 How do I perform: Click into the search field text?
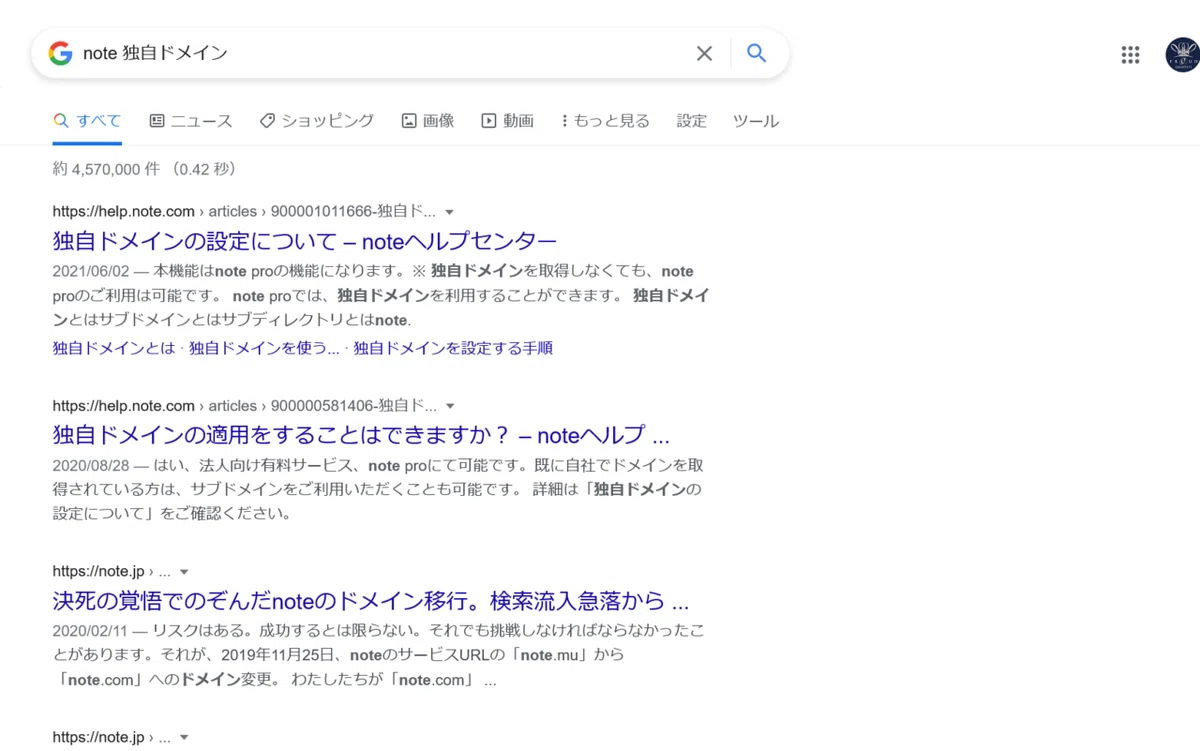tap(155, 53)
